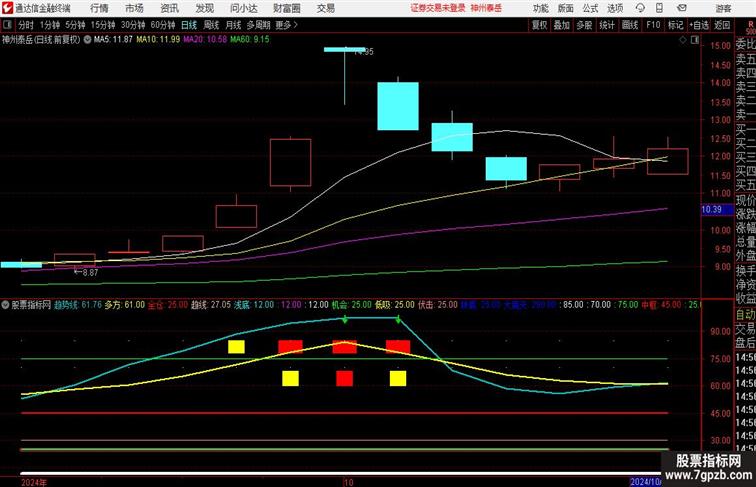Open the 行情 menu
Screen dimensions: 756x487
99,8
